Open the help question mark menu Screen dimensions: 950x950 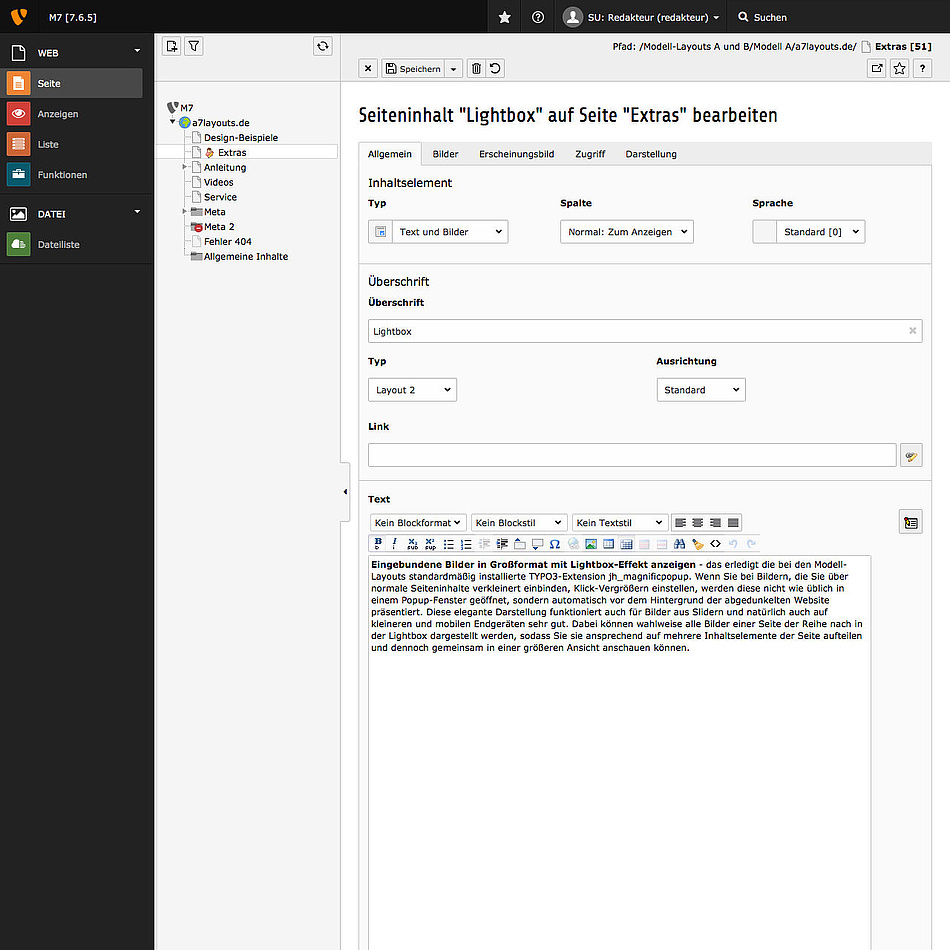[x=538, y=17]
